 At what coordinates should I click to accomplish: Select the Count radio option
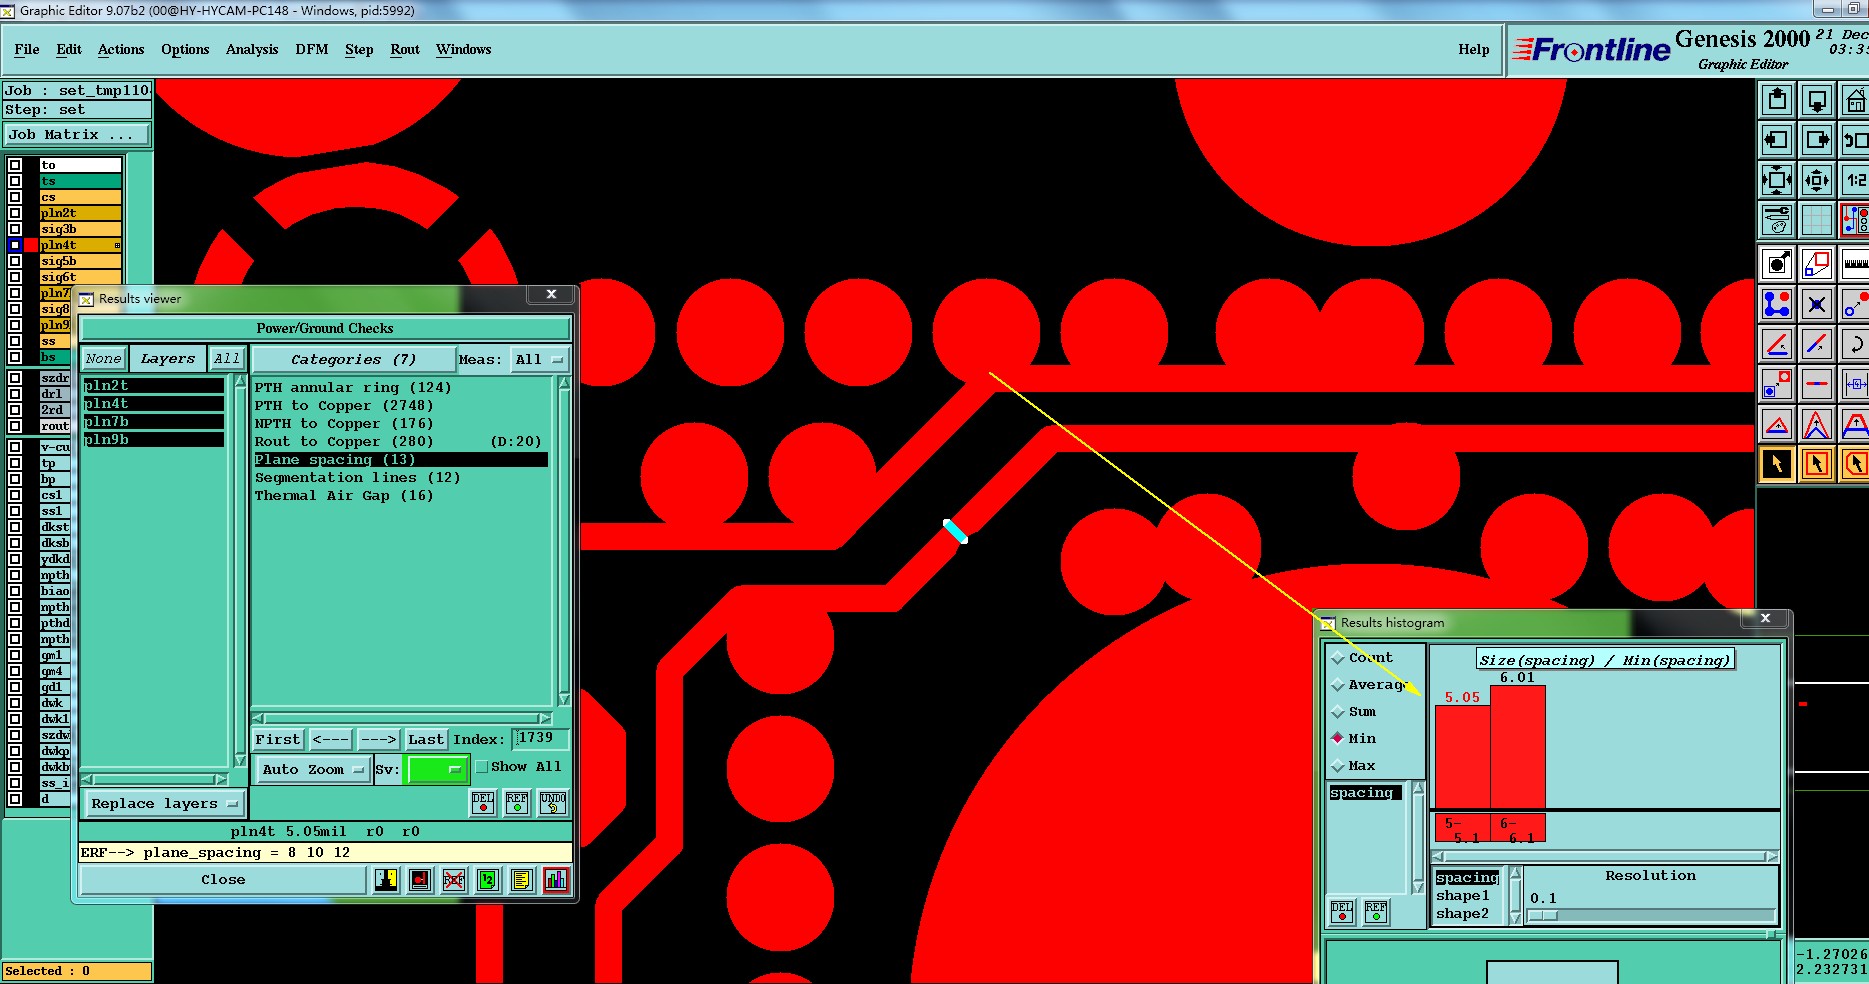click(x=1338, y=657)
